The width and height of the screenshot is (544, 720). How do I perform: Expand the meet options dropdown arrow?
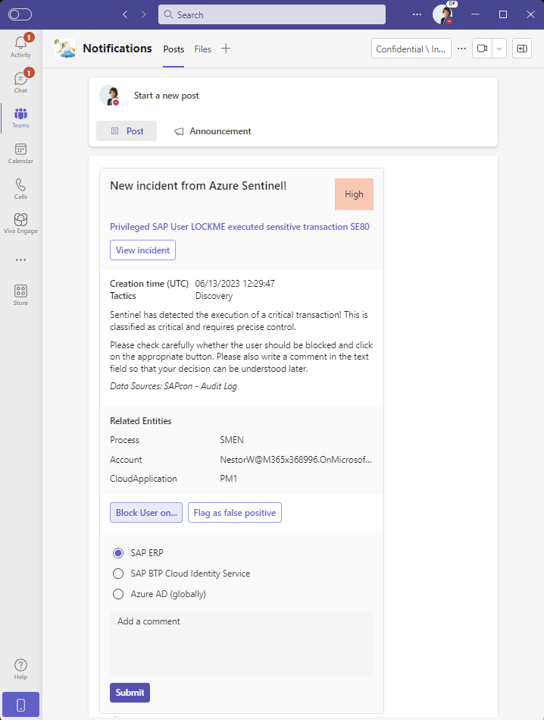coord(499,48)
